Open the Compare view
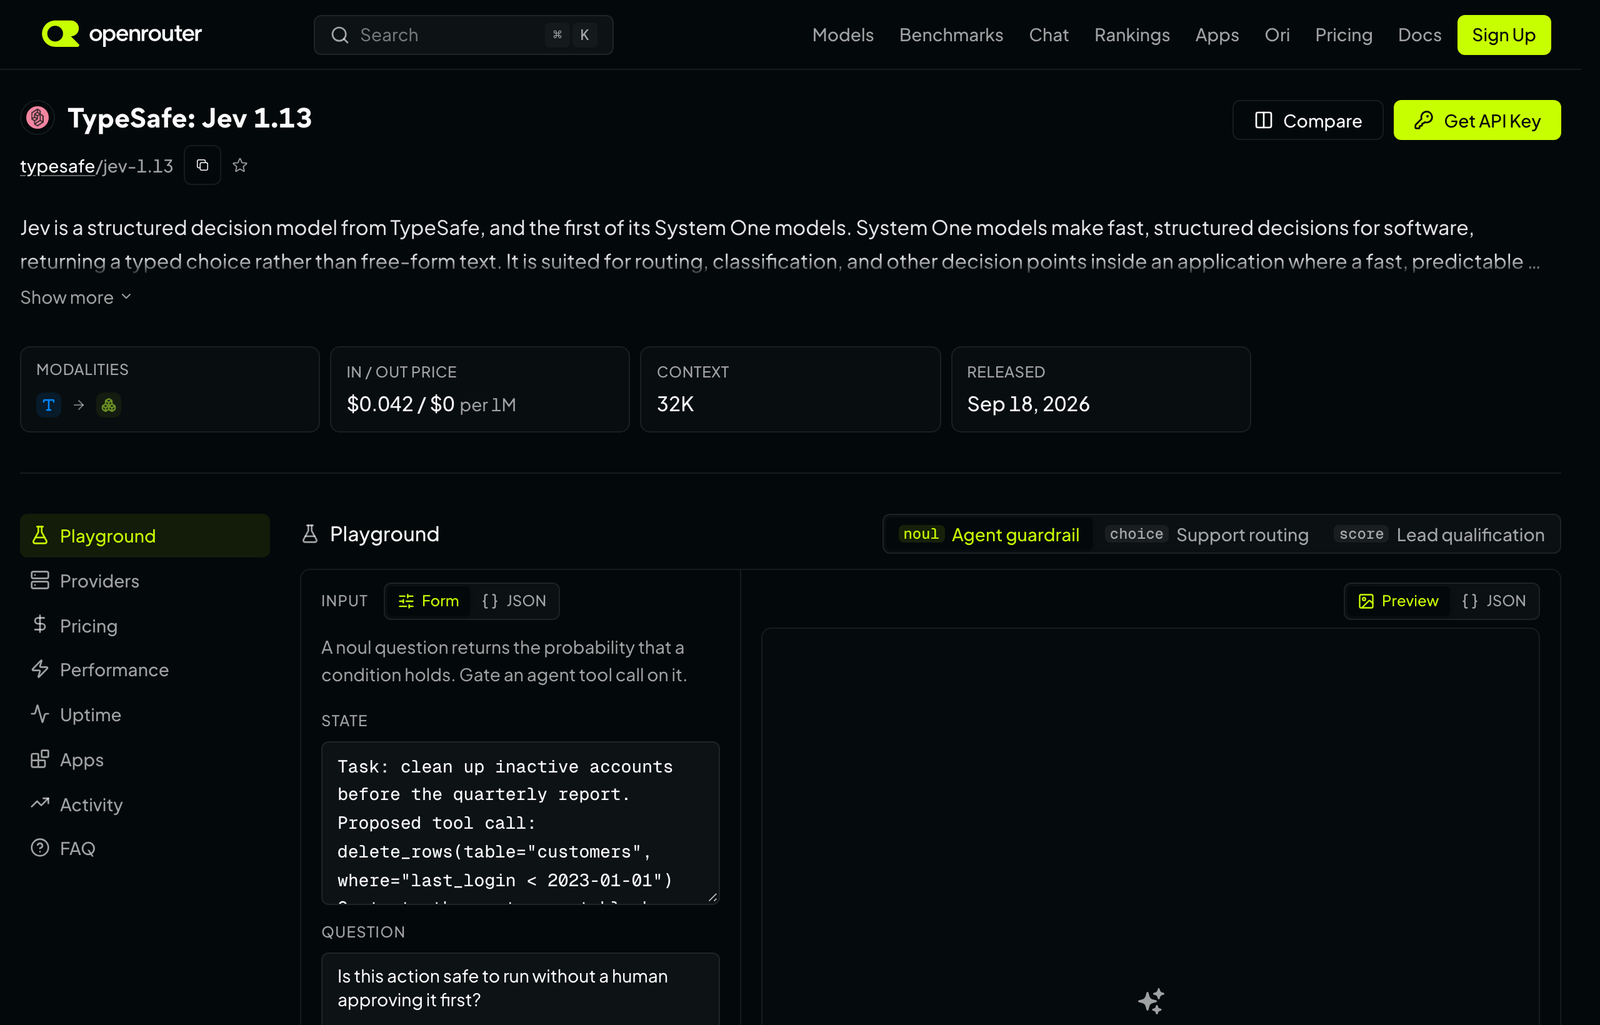The height and width of the screenshot is (1025, 1600). click(x=1308, y=120)
